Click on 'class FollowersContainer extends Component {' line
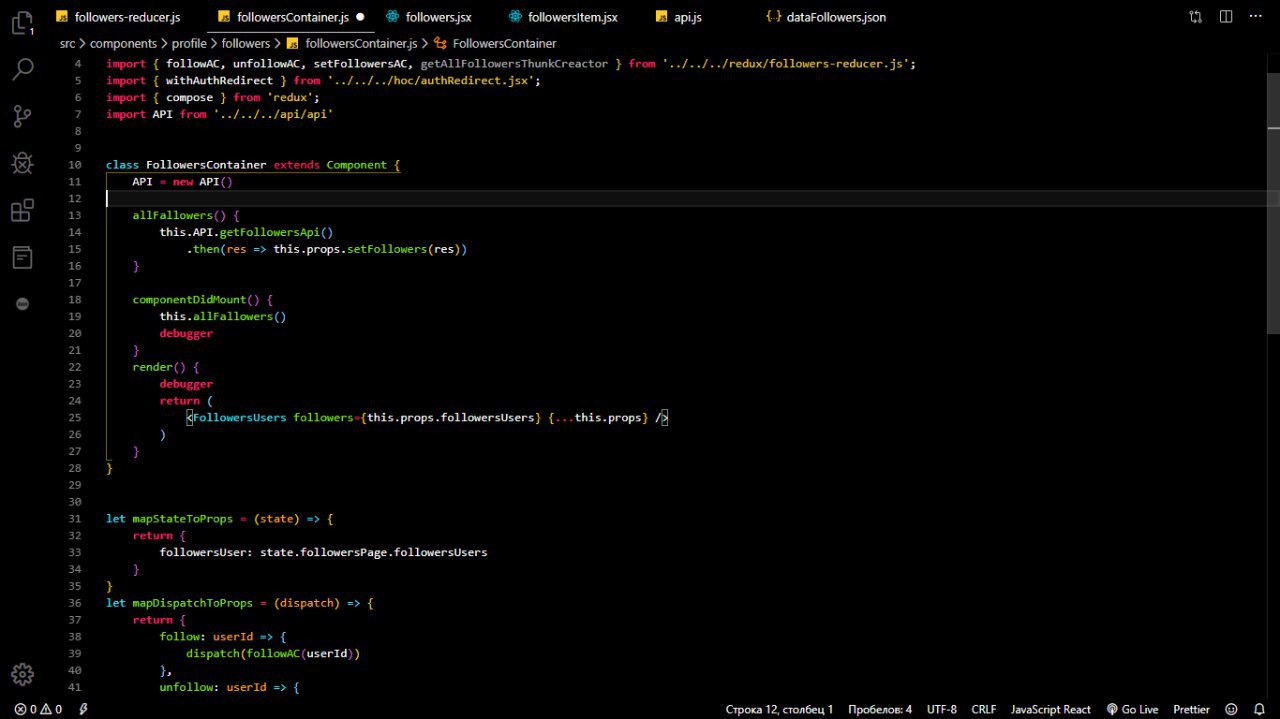 point(253,165)
